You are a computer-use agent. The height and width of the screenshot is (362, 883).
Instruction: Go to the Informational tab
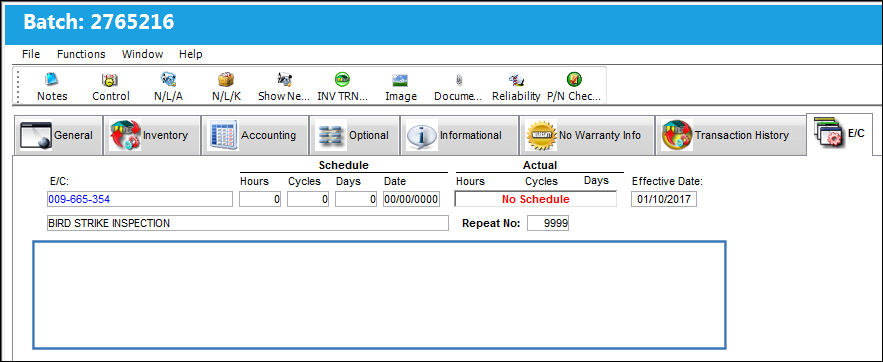coord(459,135)
